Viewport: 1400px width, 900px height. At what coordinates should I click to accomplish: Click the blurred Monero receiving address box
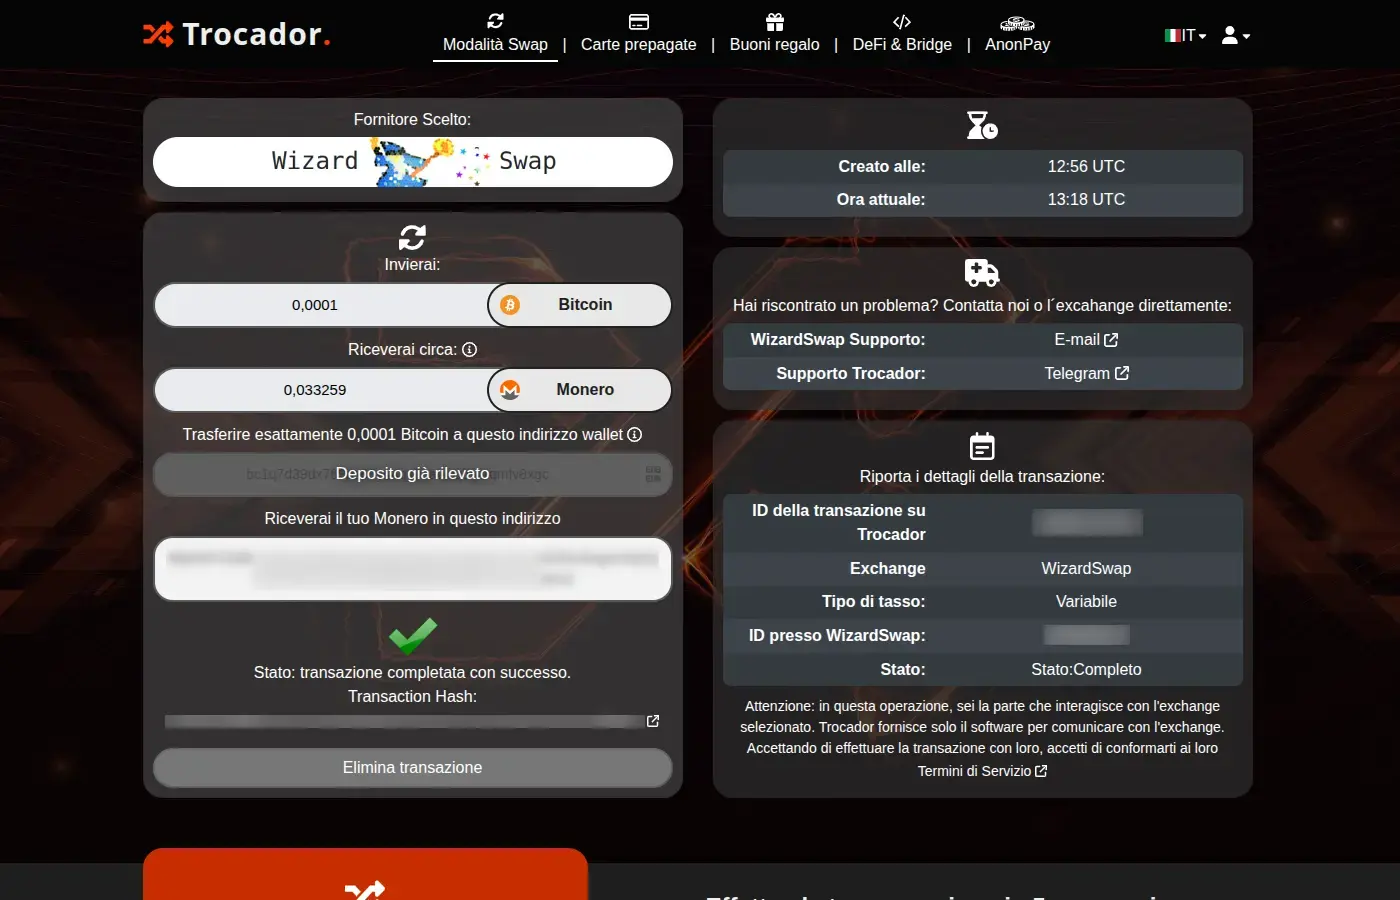point(412,569)
